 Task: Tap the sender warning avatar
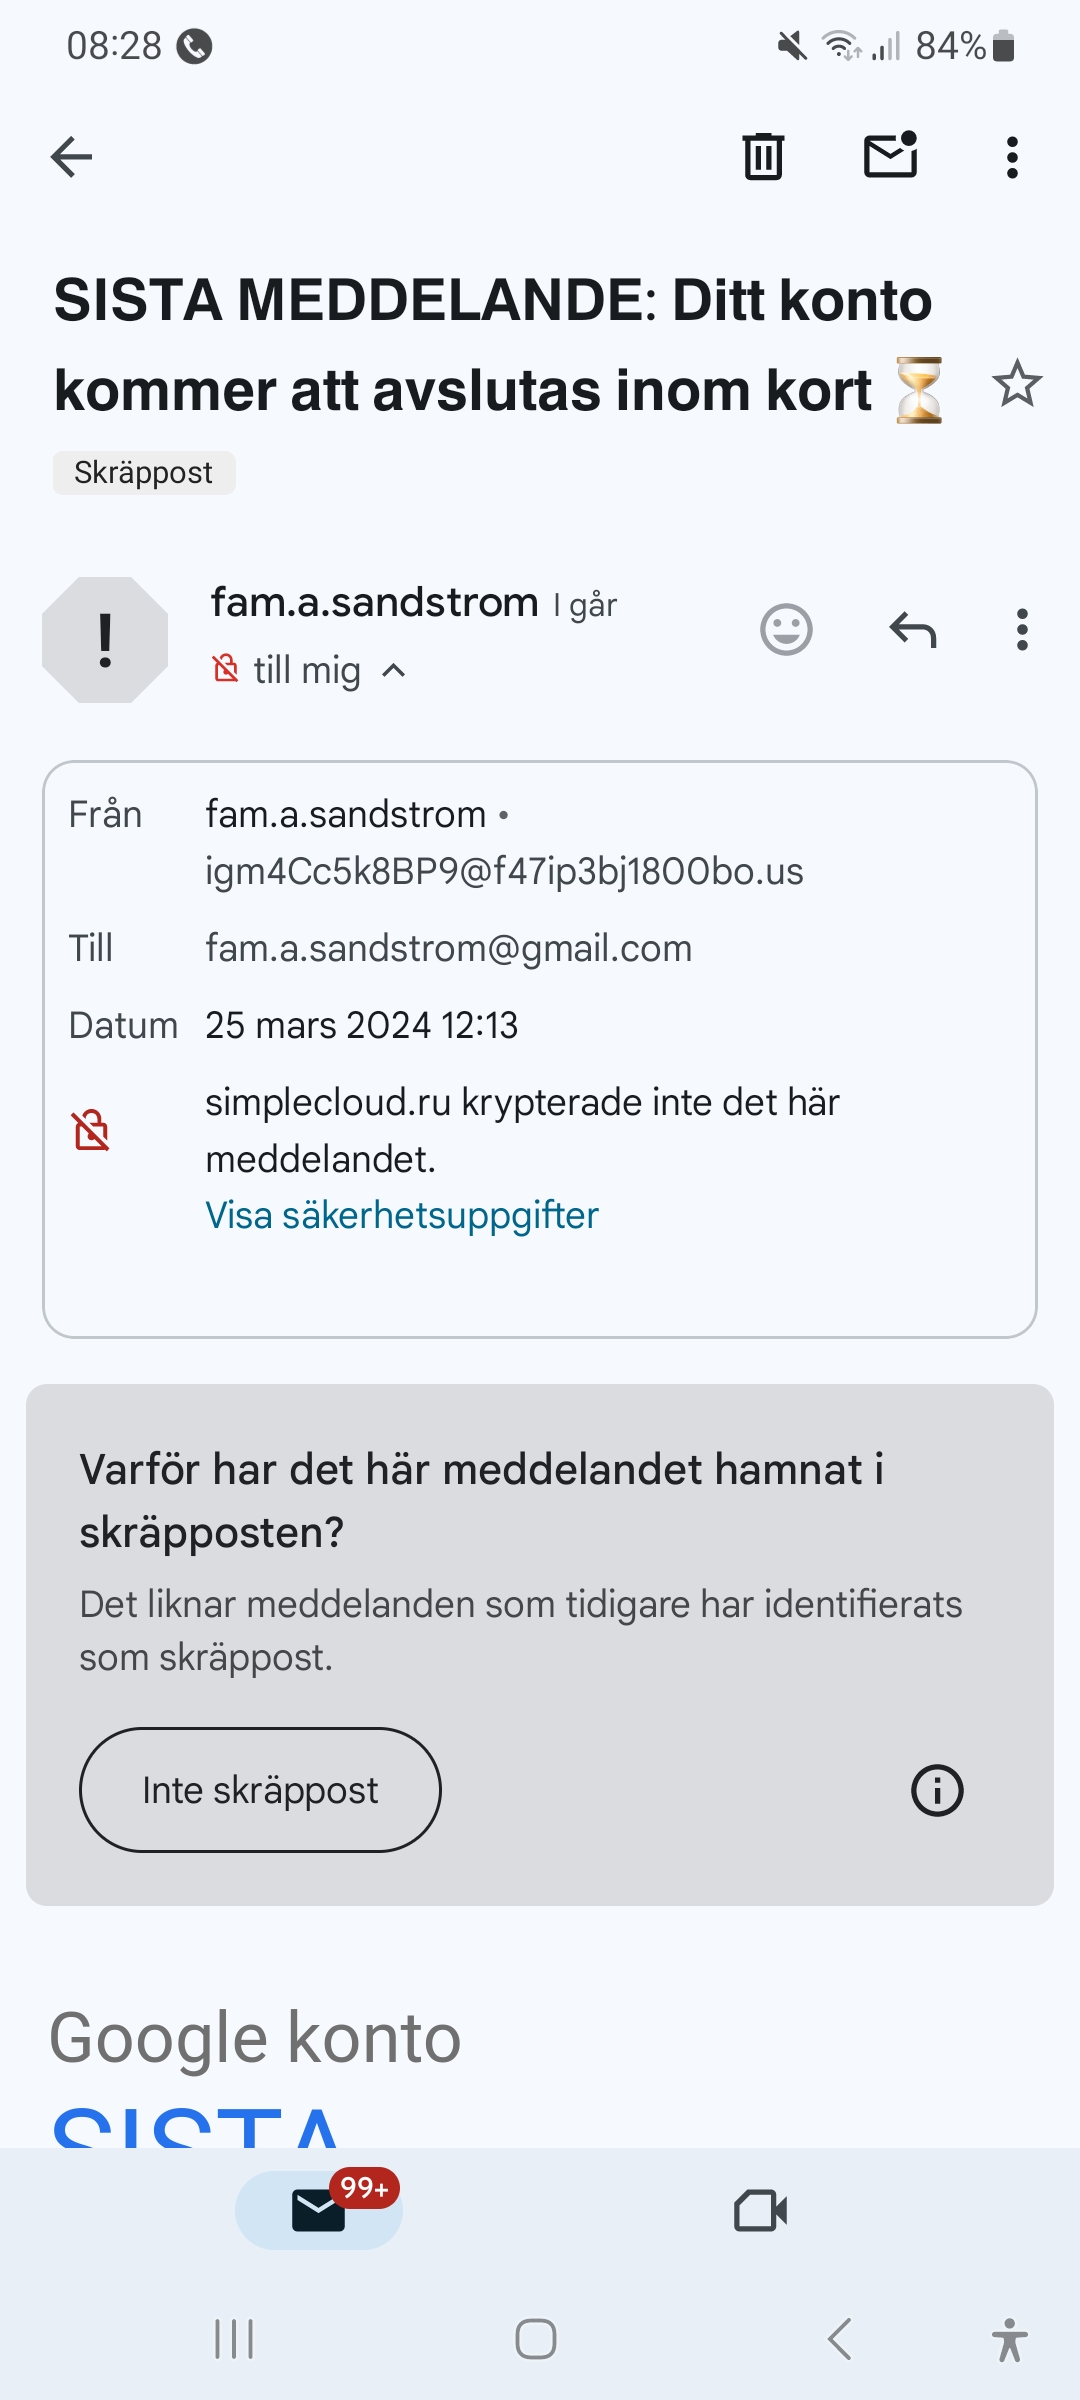click(x=105, y=640)
